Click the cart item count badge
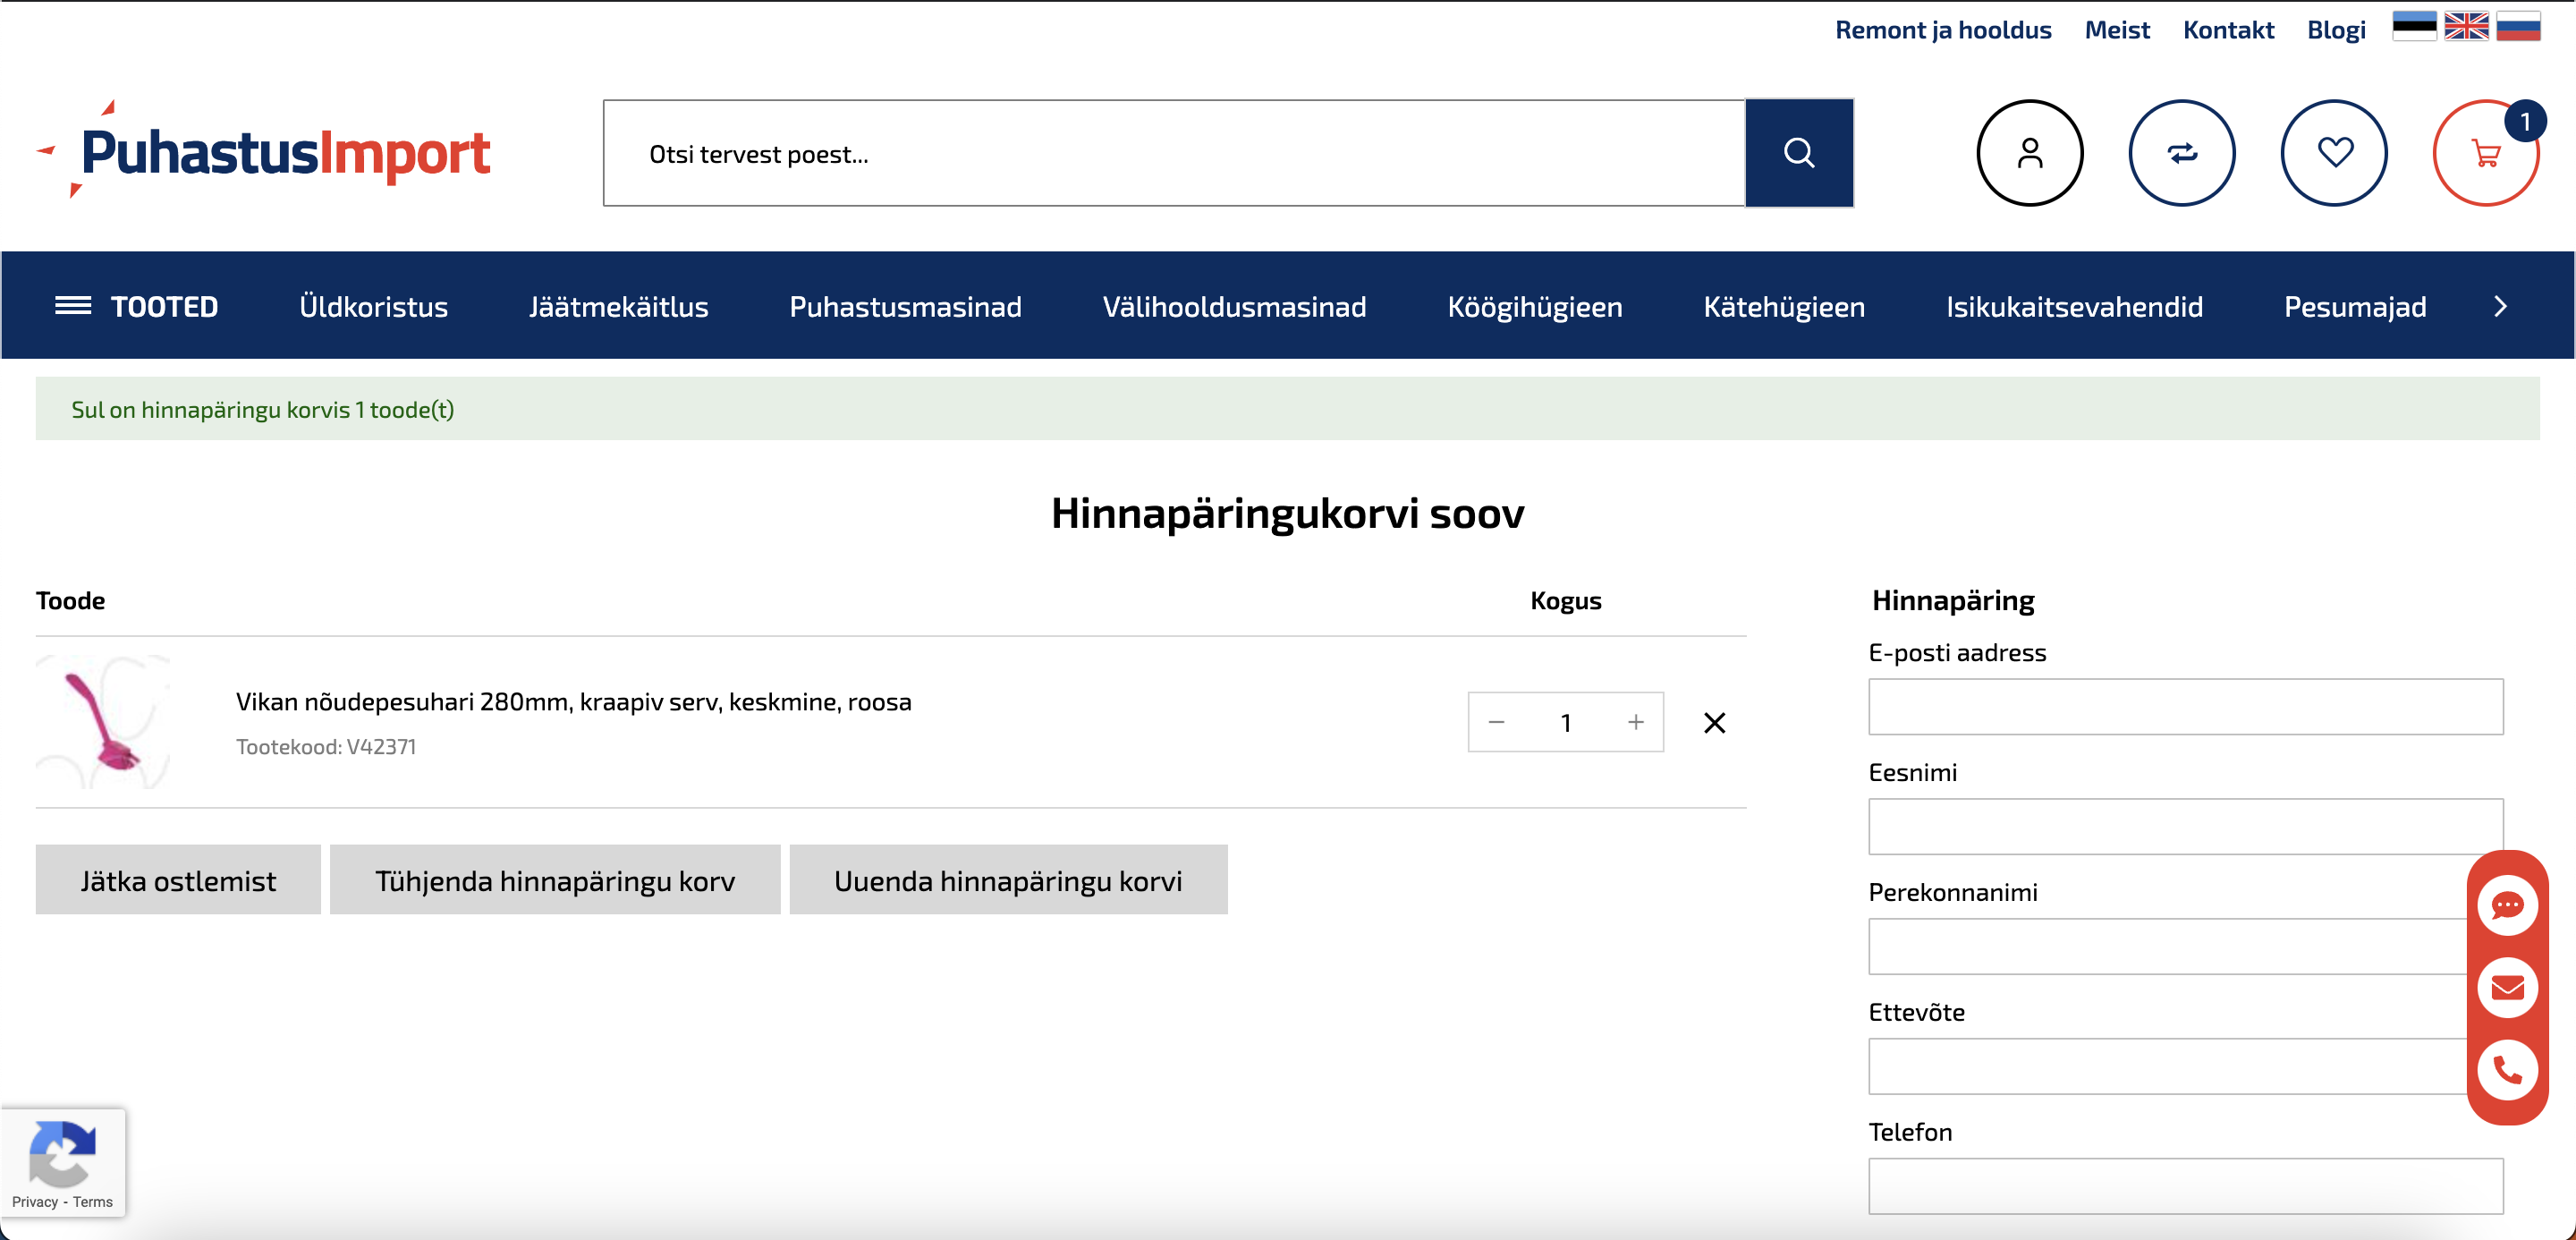Screen dimensions: 2576x1240 tap(2524, 121)
